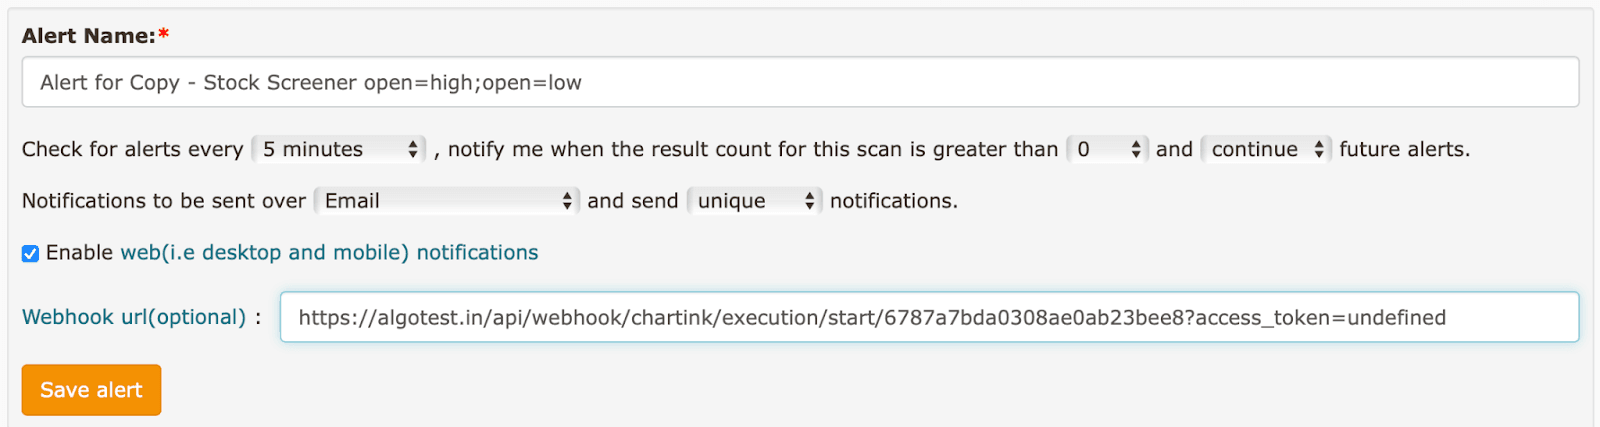1600x427 pixels.
Task: Click the 'Notifications to be sent over' text
Action: [164, 201]
